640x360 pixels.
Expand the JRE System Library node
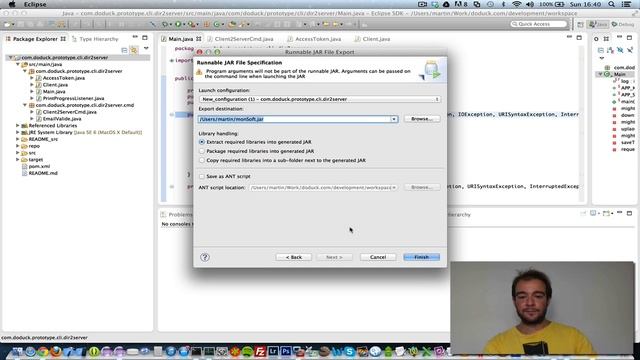18,132
